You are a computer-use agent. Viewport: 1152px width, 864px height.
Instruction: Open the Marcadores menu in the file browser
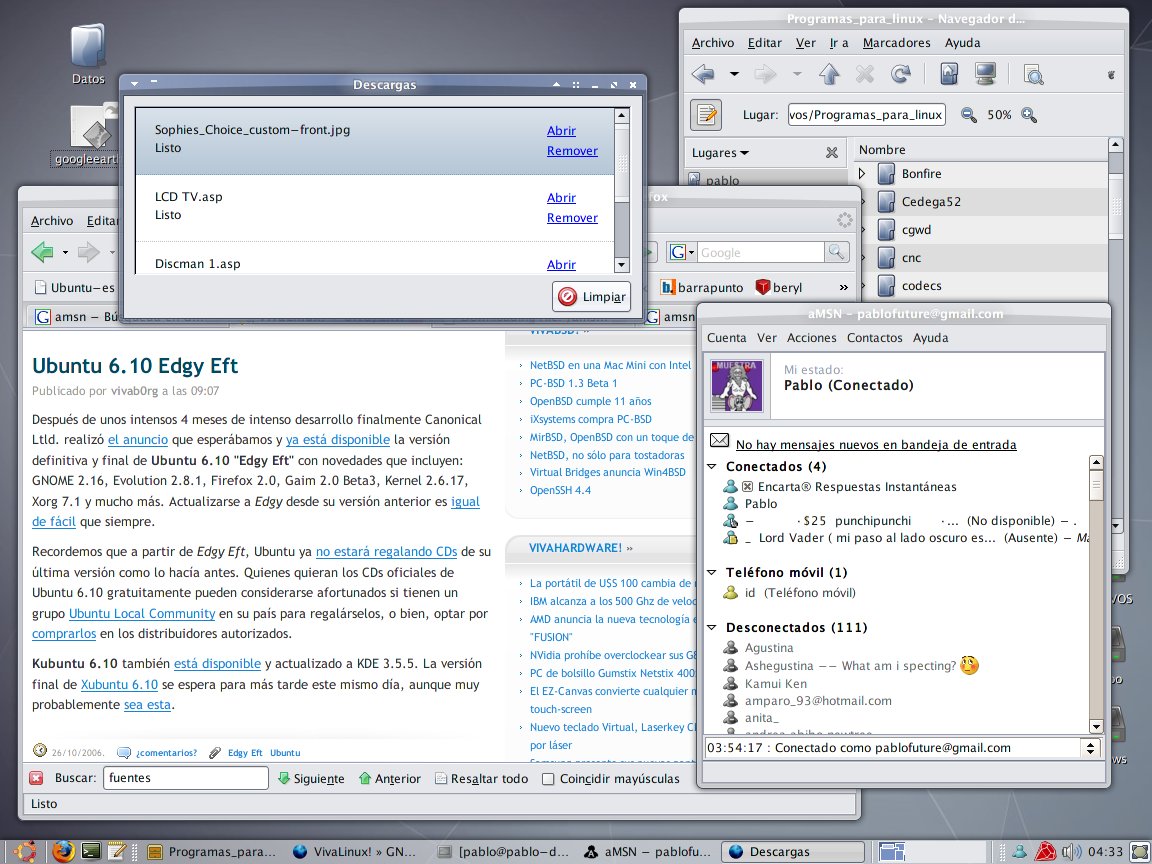(896, 43)
